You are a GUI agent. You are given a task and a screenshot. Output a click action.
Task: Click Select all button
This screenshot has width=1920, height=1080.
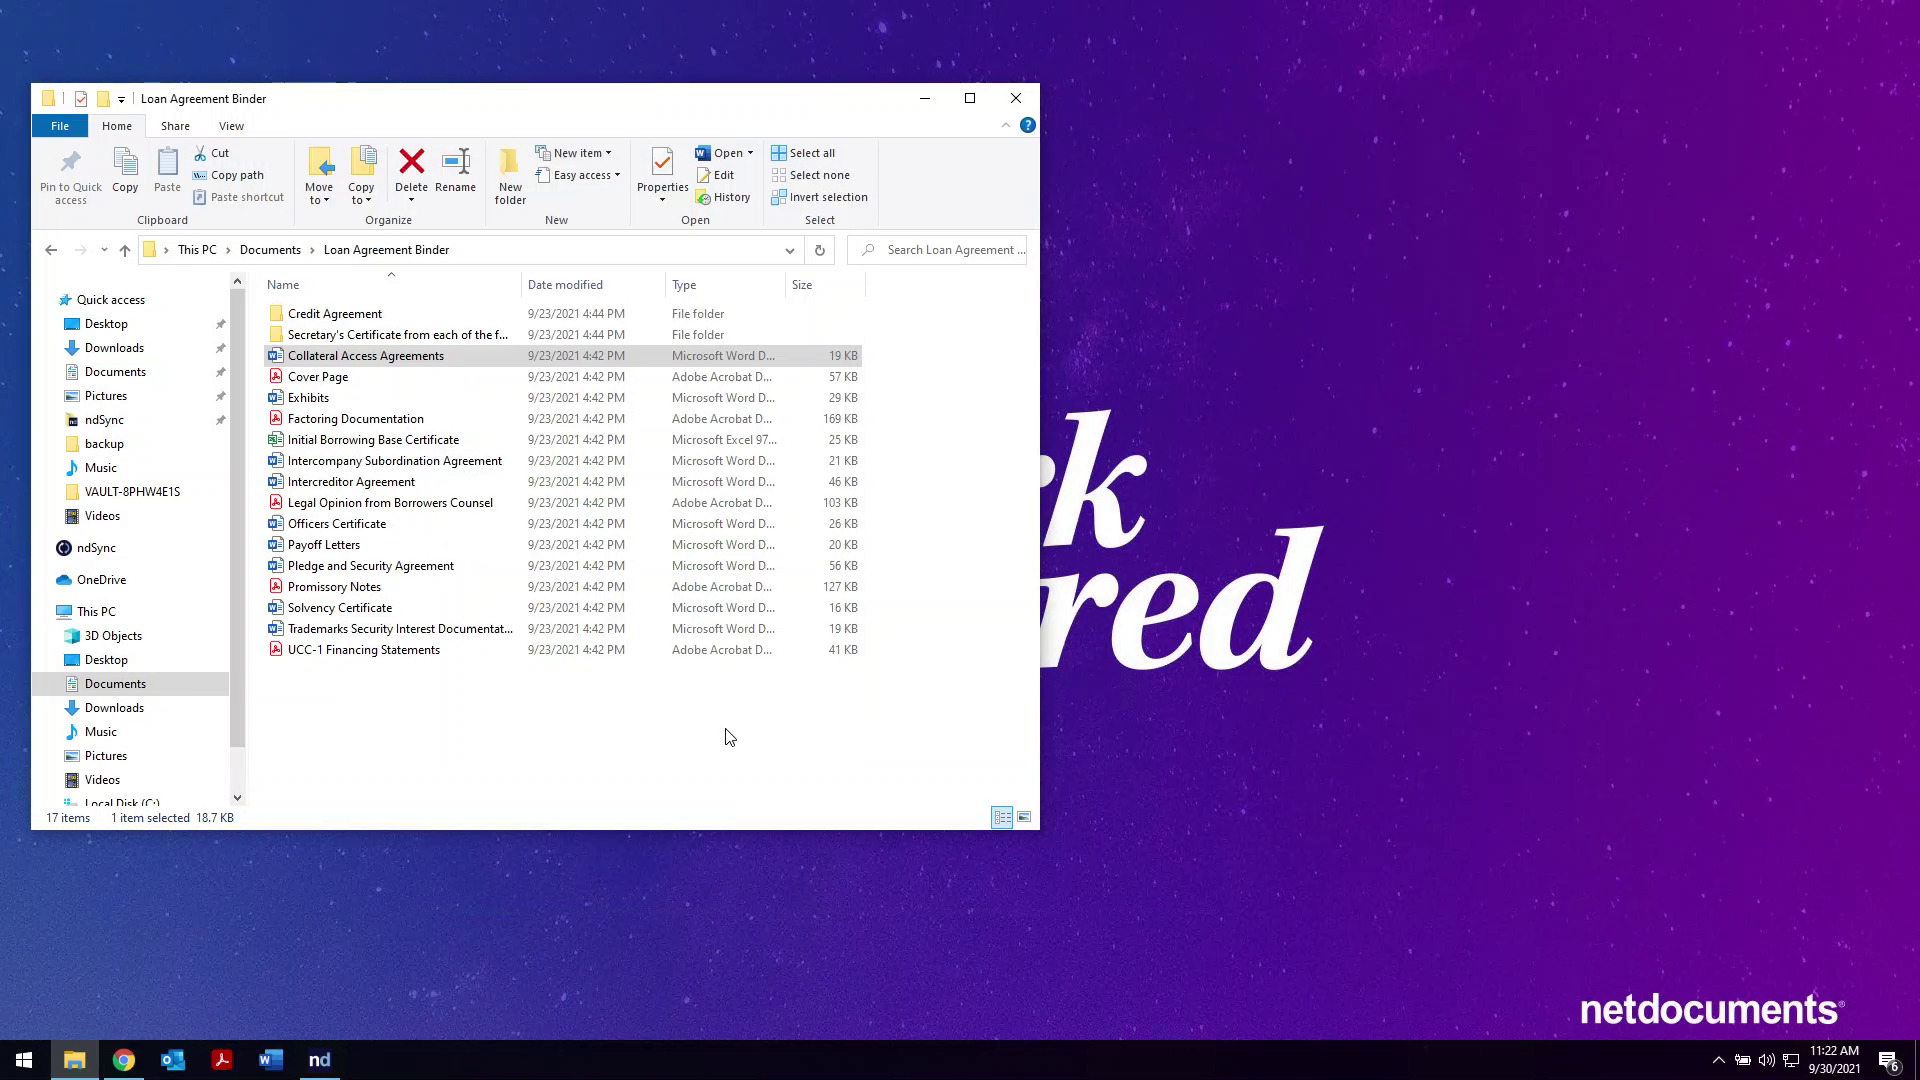(803, 153)
